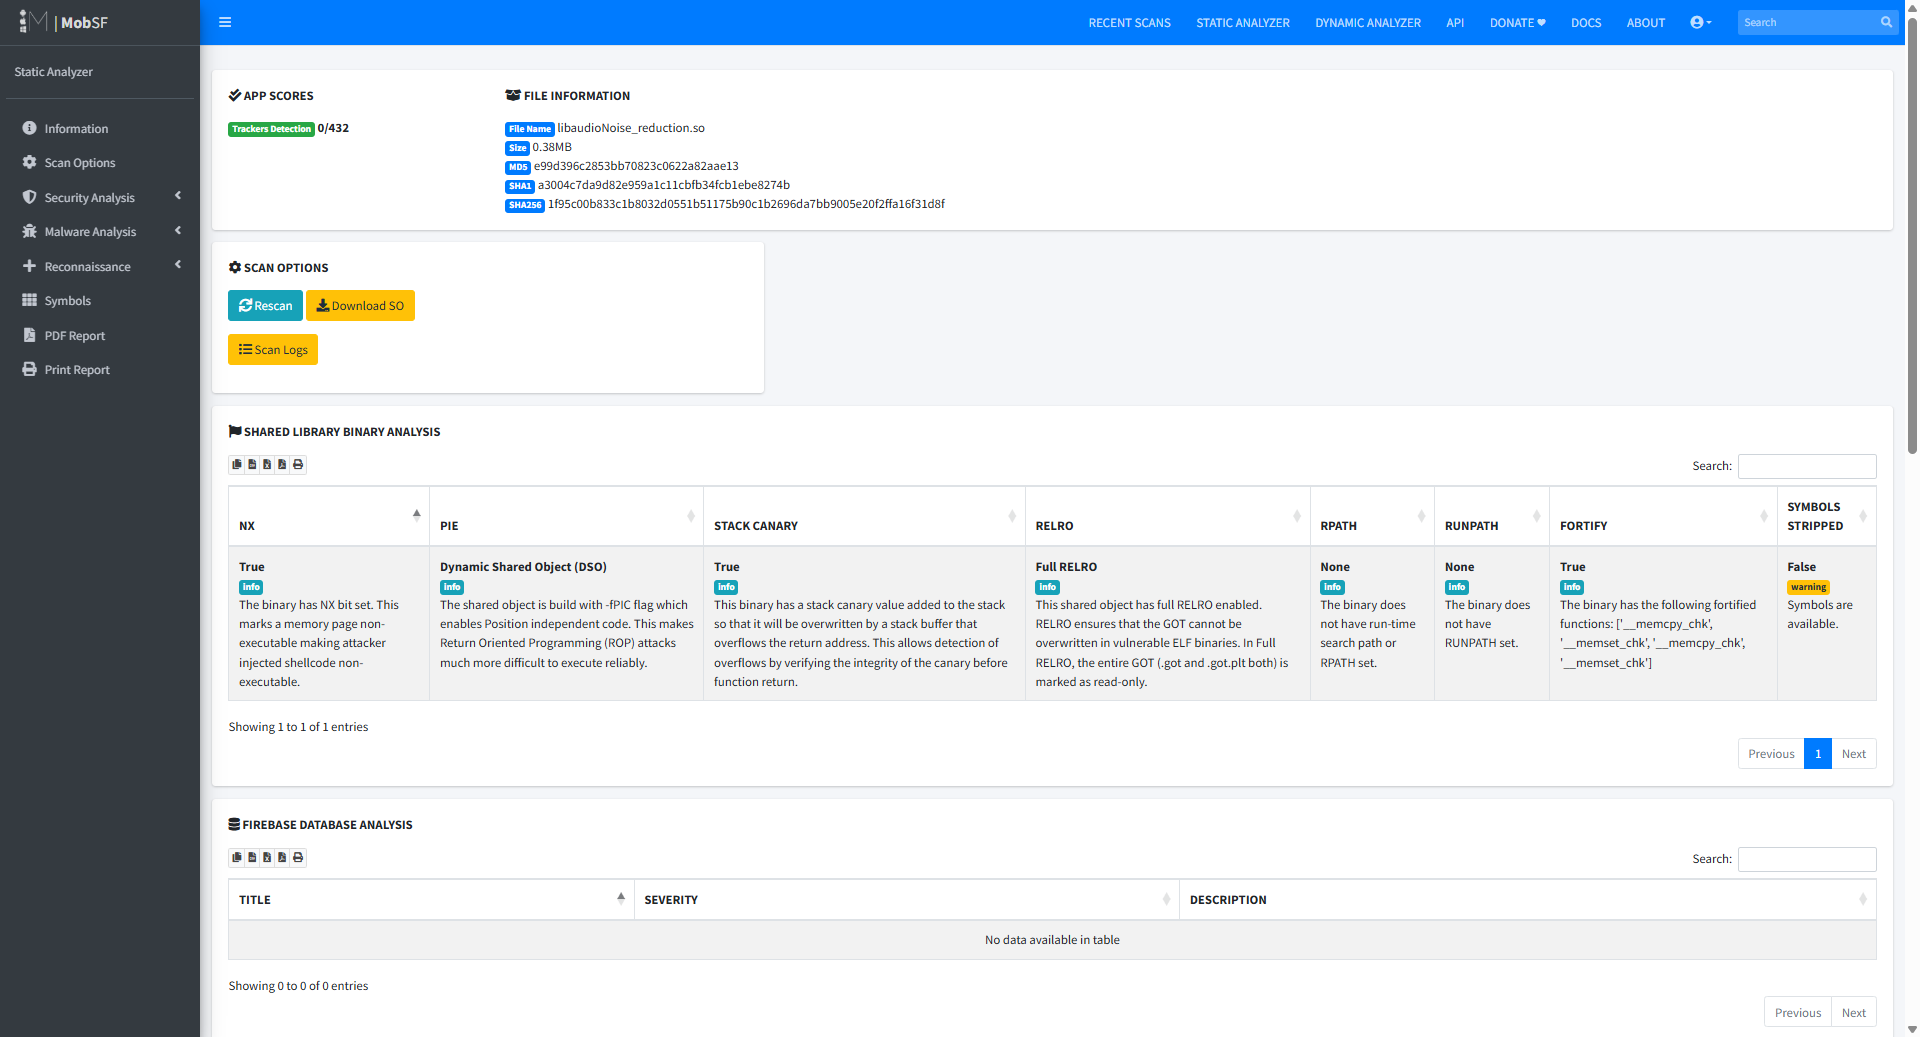
Task: Open RECENT SCANS from the top menu
Action: pos(1129,22)
